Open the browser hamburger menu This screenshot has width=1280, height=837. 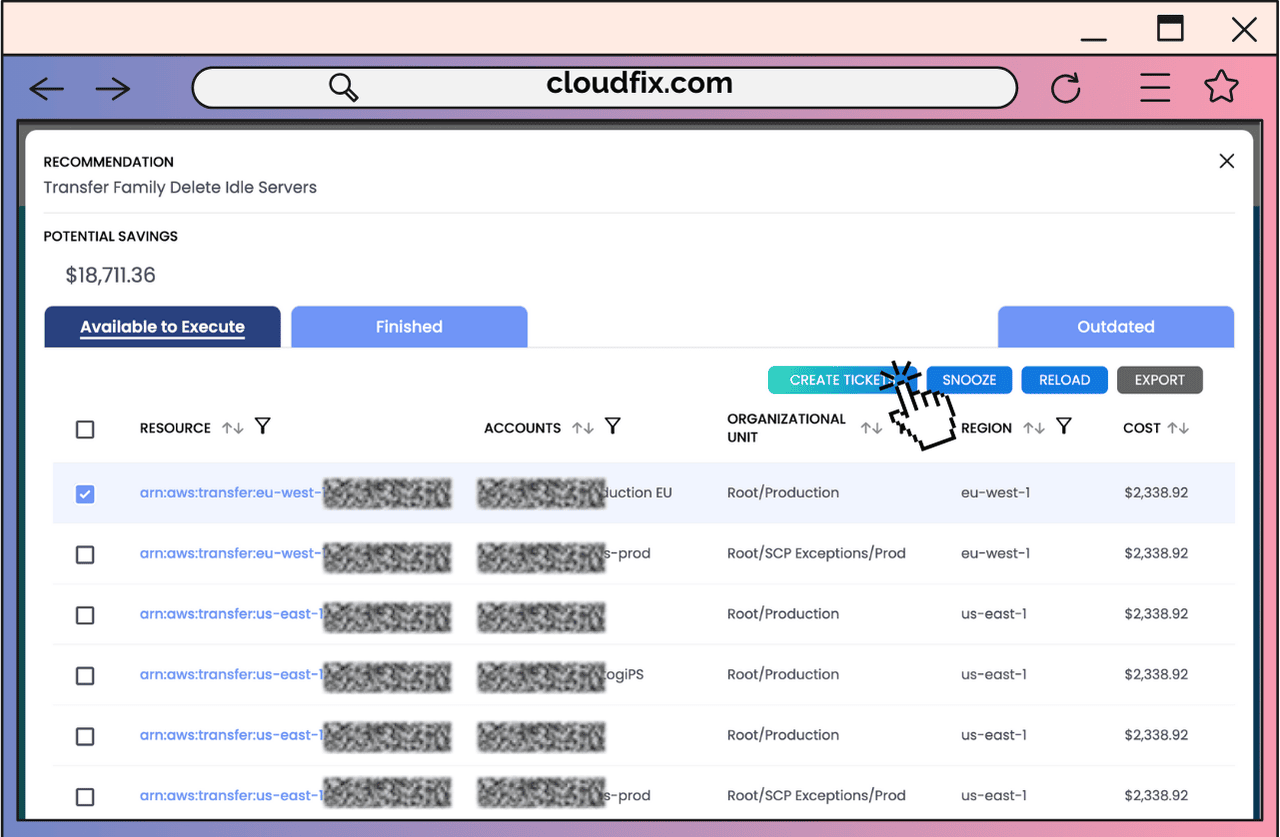(x=1155, y=88)
